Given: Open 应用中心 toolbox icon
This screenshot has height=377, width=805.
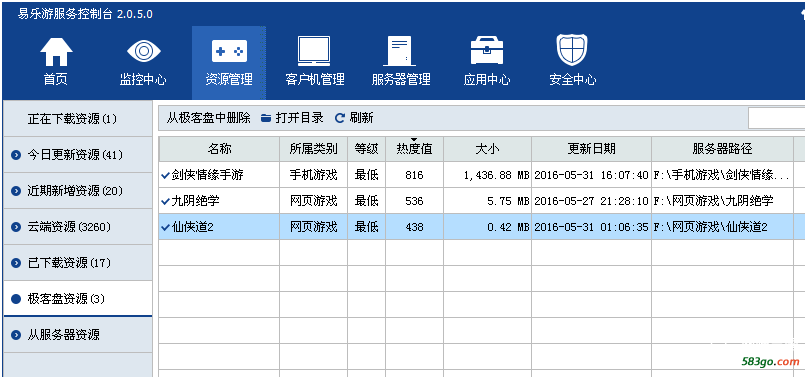Looking at the screenshot, I should pyautogui.click(x=487, y=50).
